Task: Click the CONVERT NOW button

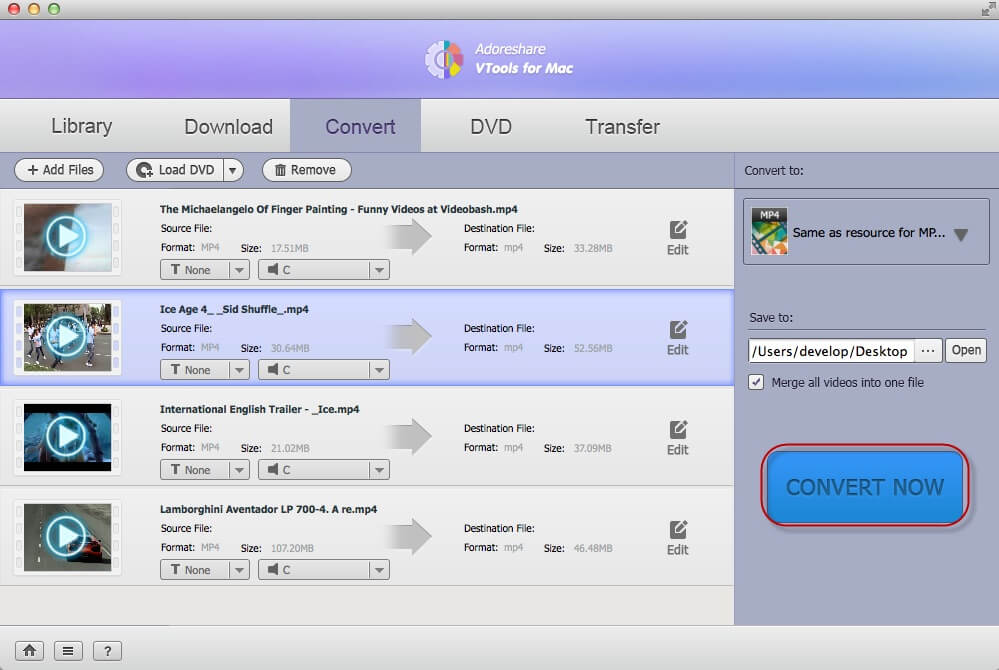Action: [x=863, y=487]
